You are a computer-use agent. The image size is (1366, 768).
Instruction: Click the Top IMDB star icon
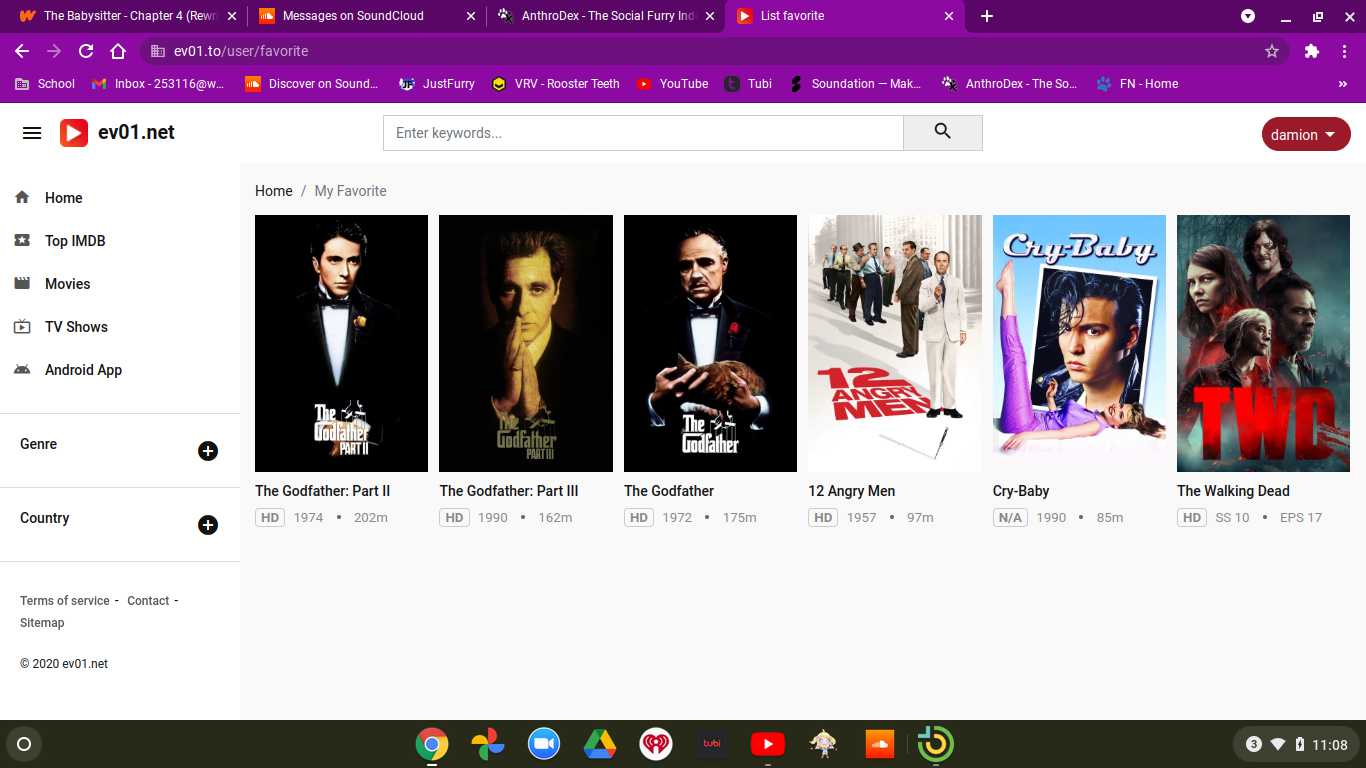point(22,241)
